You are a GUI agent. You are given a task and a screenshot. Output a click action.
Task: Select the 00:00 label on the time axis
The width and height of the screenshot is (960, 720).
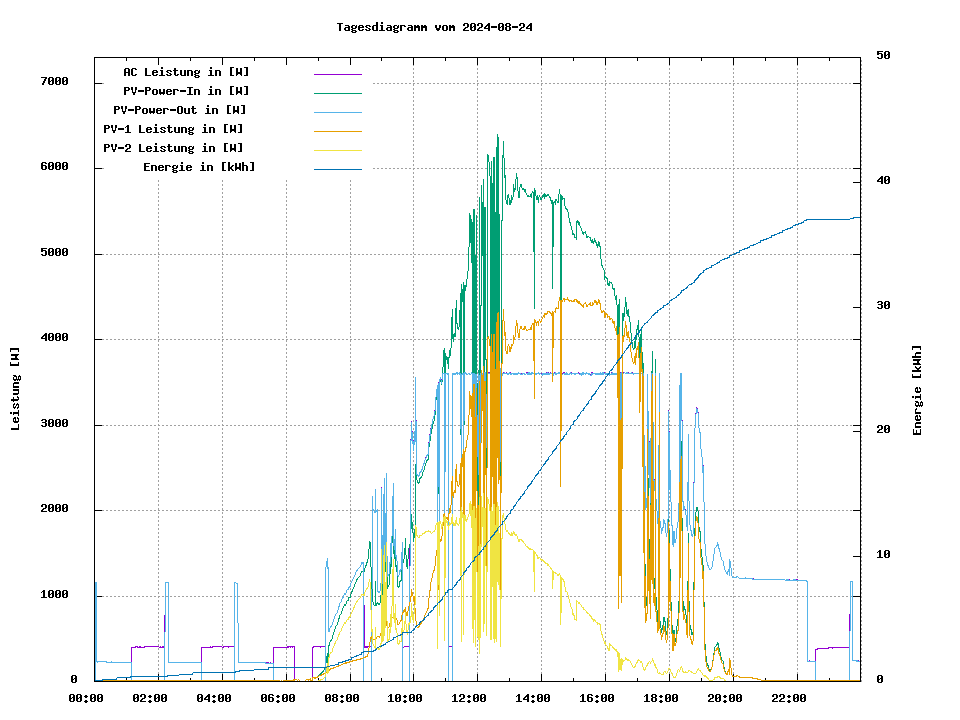click(86, 698)
